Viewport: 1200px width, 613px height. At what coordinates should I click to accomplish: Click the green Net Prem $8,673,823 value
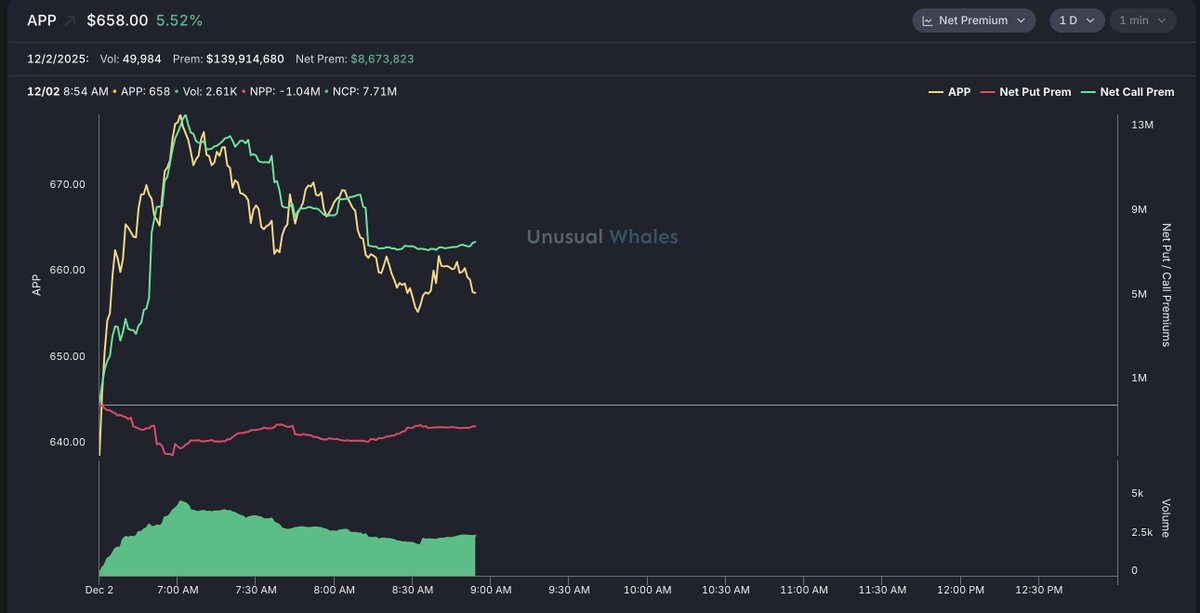[x=382, y=59]
